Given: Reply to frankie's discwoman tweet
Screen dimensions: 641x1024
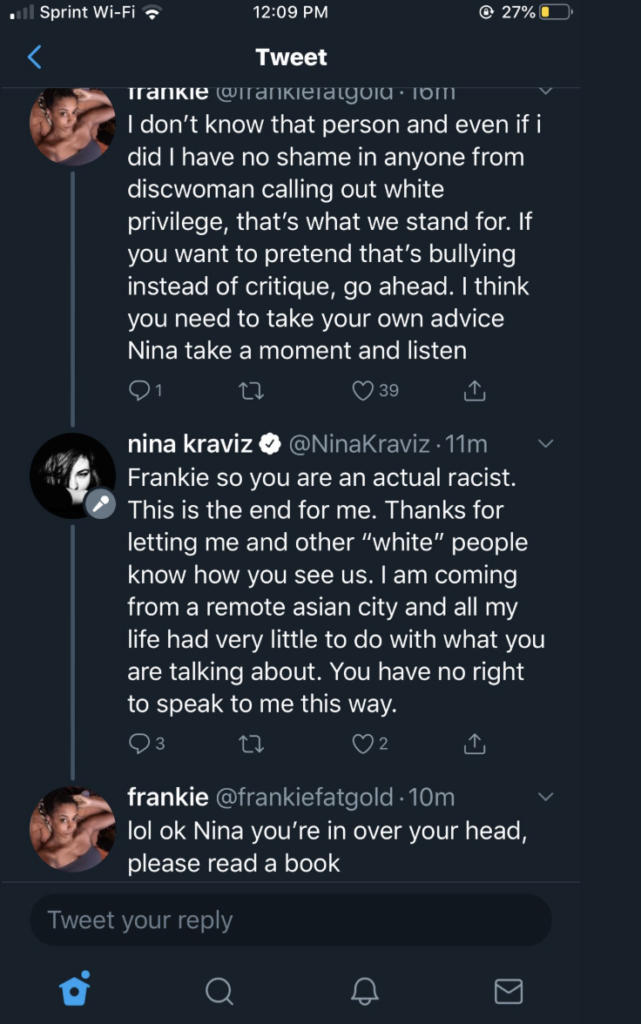Looking at the screenshot, I should (140, 390).
